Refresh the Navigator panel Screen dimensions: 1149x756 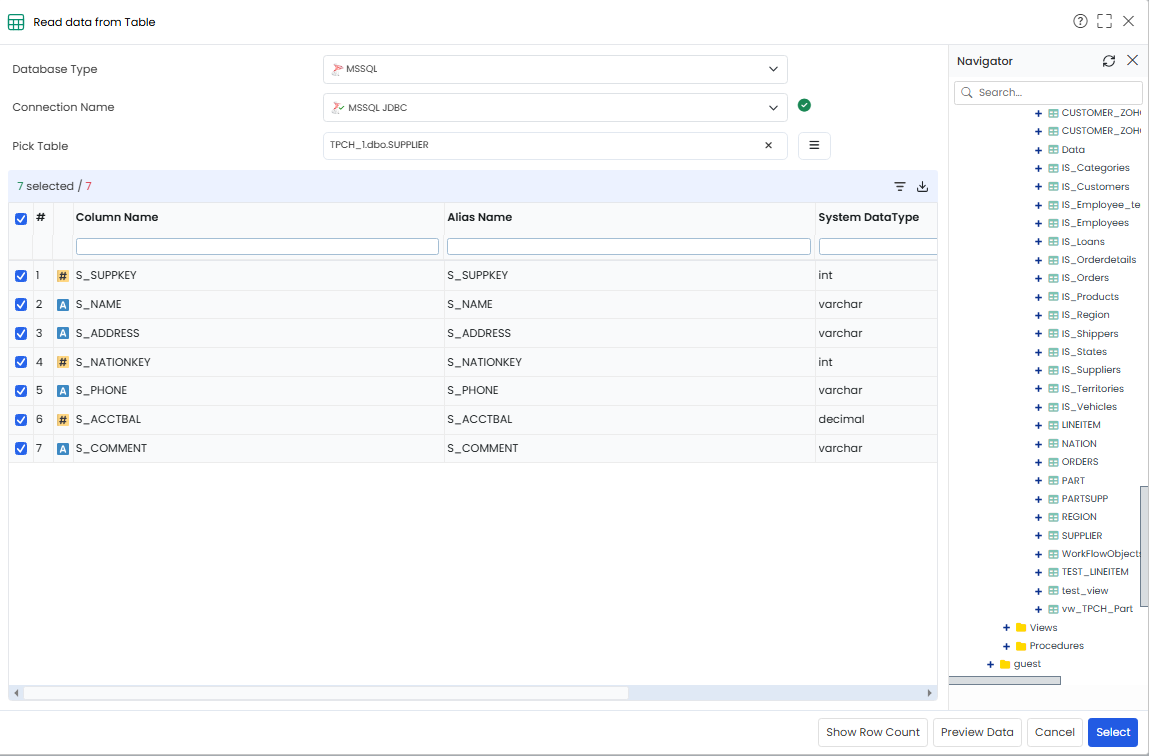coord(1109,61)
